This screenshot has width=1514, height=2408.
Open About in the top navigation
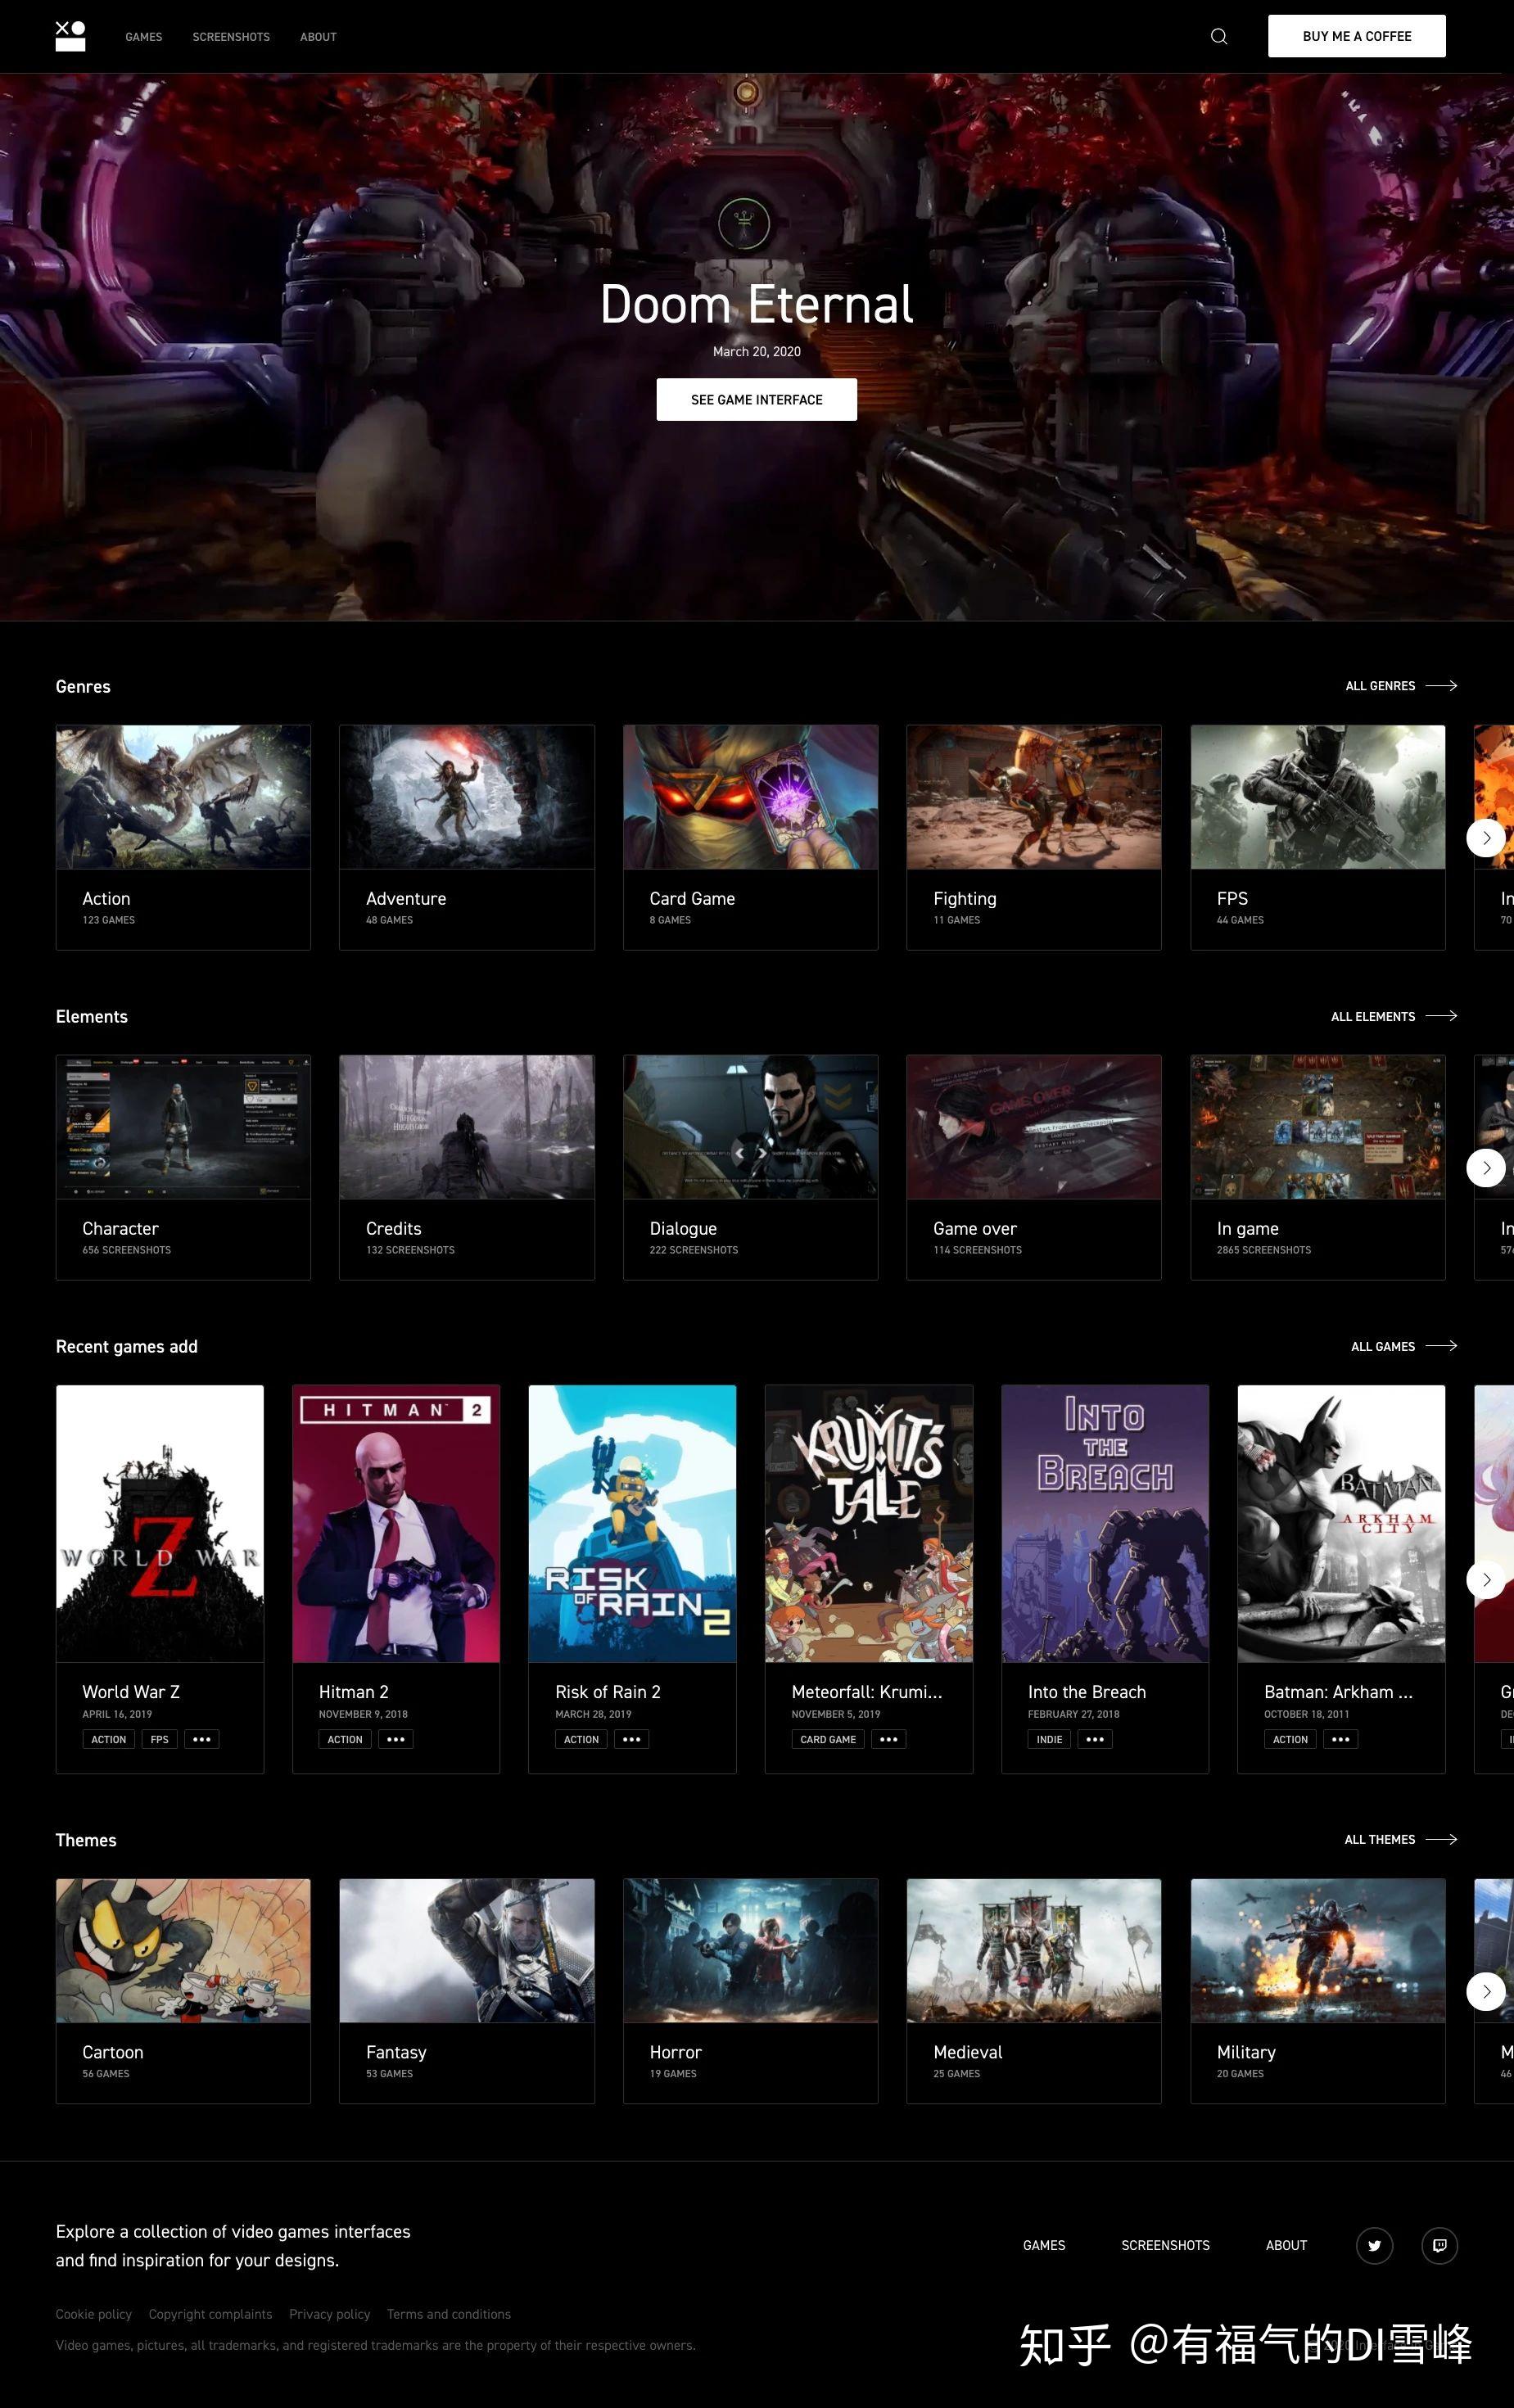click(318, 37)
